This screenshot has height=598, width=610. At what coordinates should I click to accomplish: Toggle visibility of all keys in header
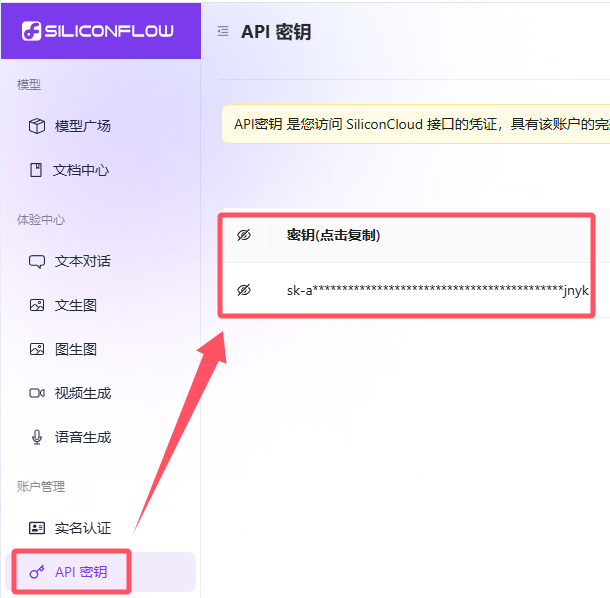[x=244, y=235]
